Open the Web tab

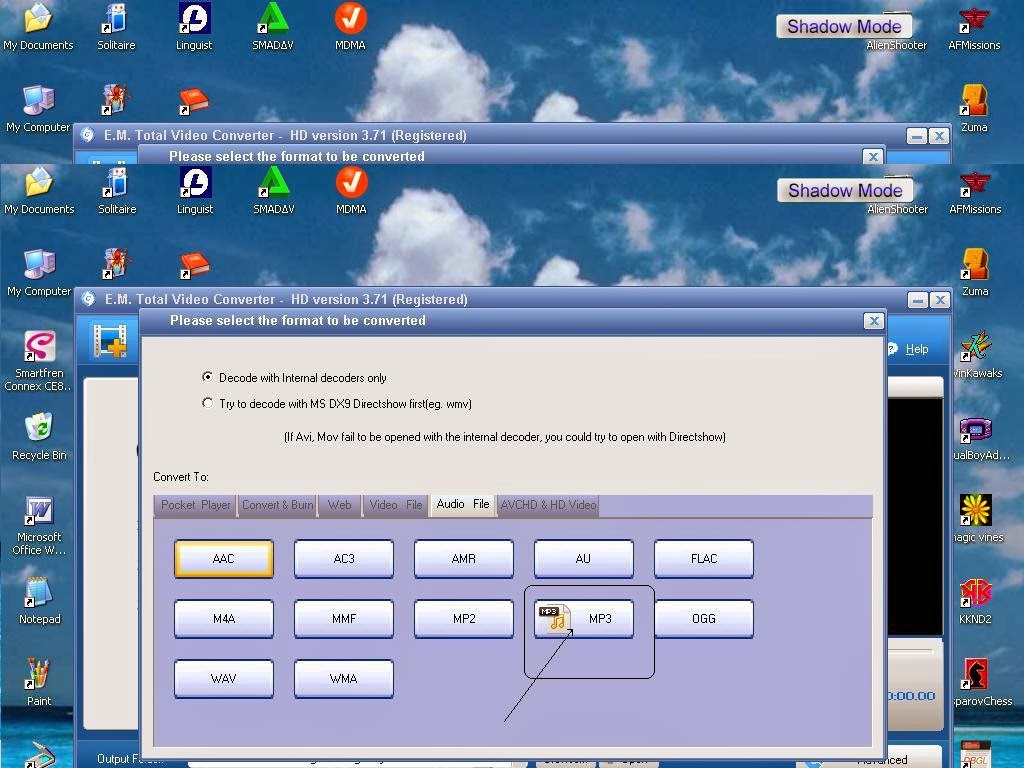[340, 505]
